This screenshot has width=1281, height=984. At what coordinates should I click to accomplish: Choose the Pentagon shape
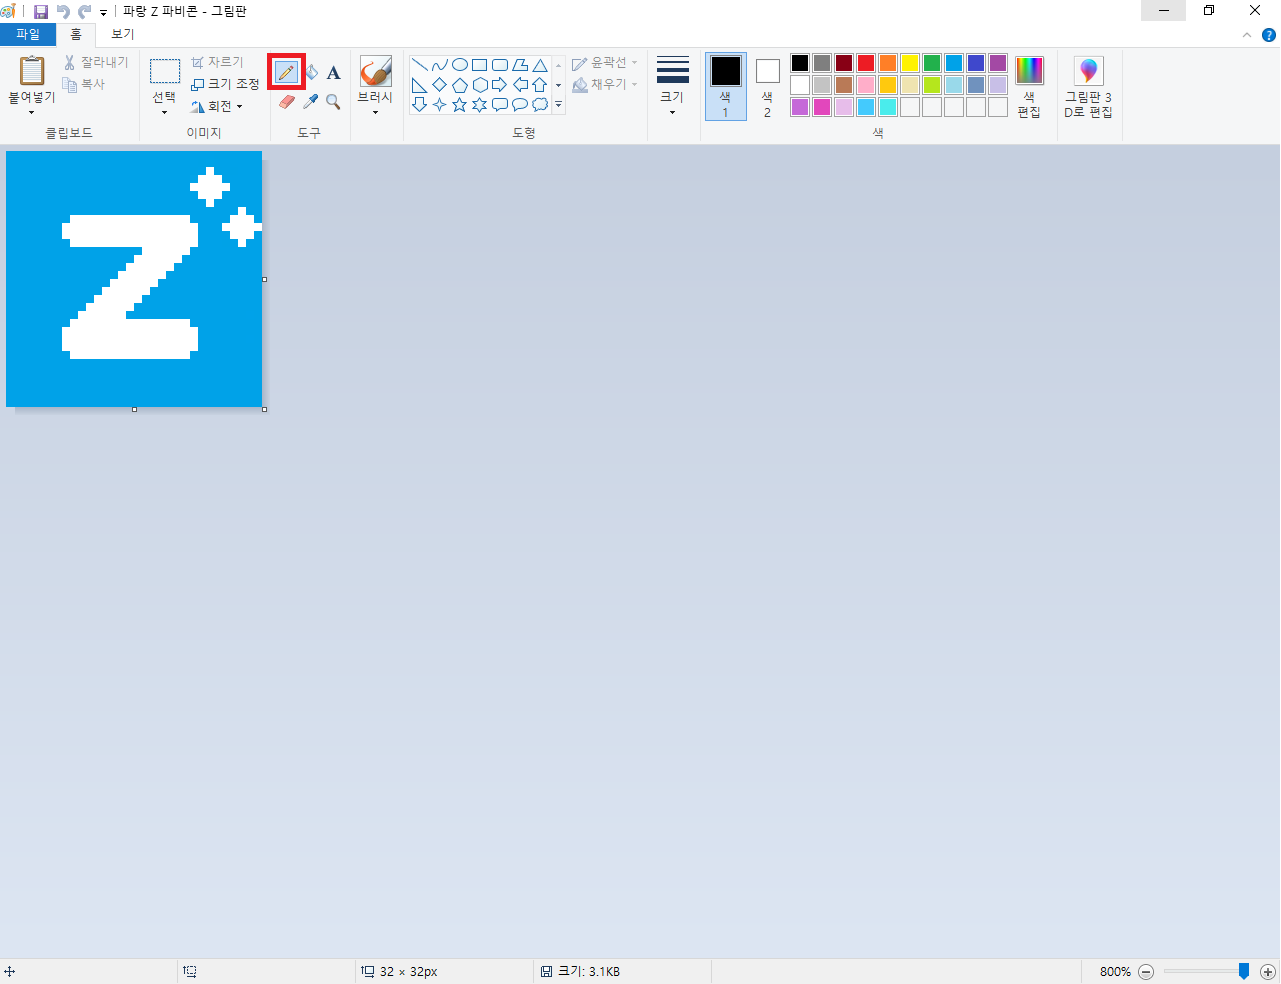pyautogui.click(x=460, y=85)
